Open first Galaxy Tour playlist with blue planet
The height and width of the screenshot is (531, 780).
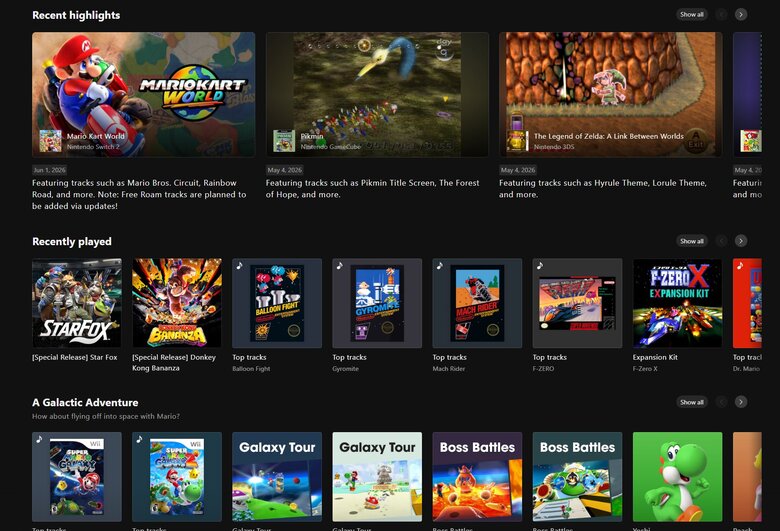[x=277, y=477]
